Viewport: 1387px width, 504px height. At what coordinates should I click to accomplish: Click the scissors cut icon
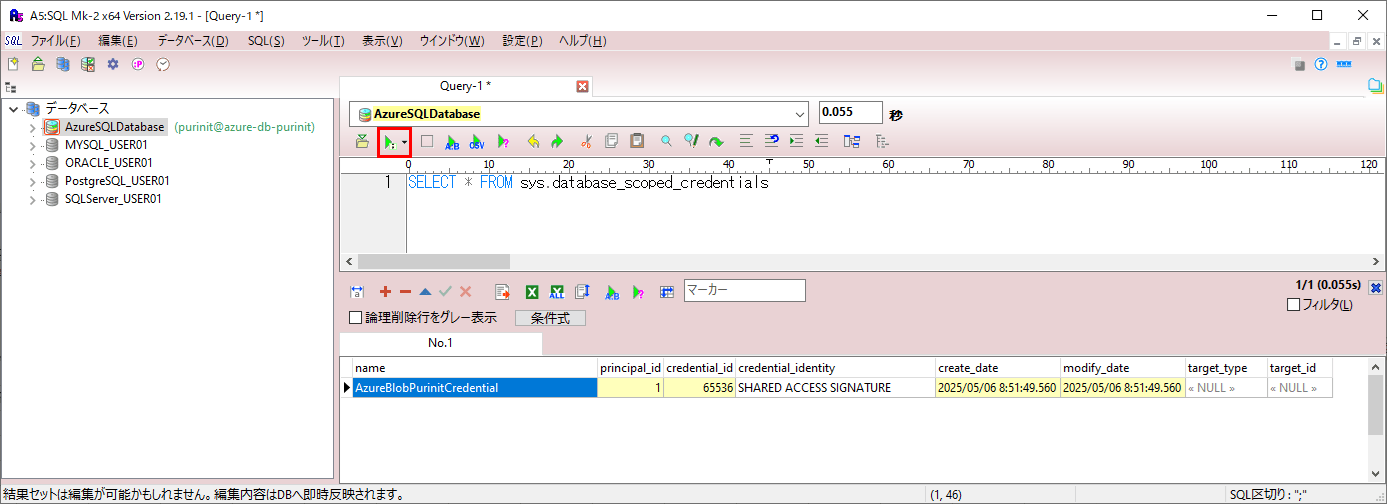587,142
